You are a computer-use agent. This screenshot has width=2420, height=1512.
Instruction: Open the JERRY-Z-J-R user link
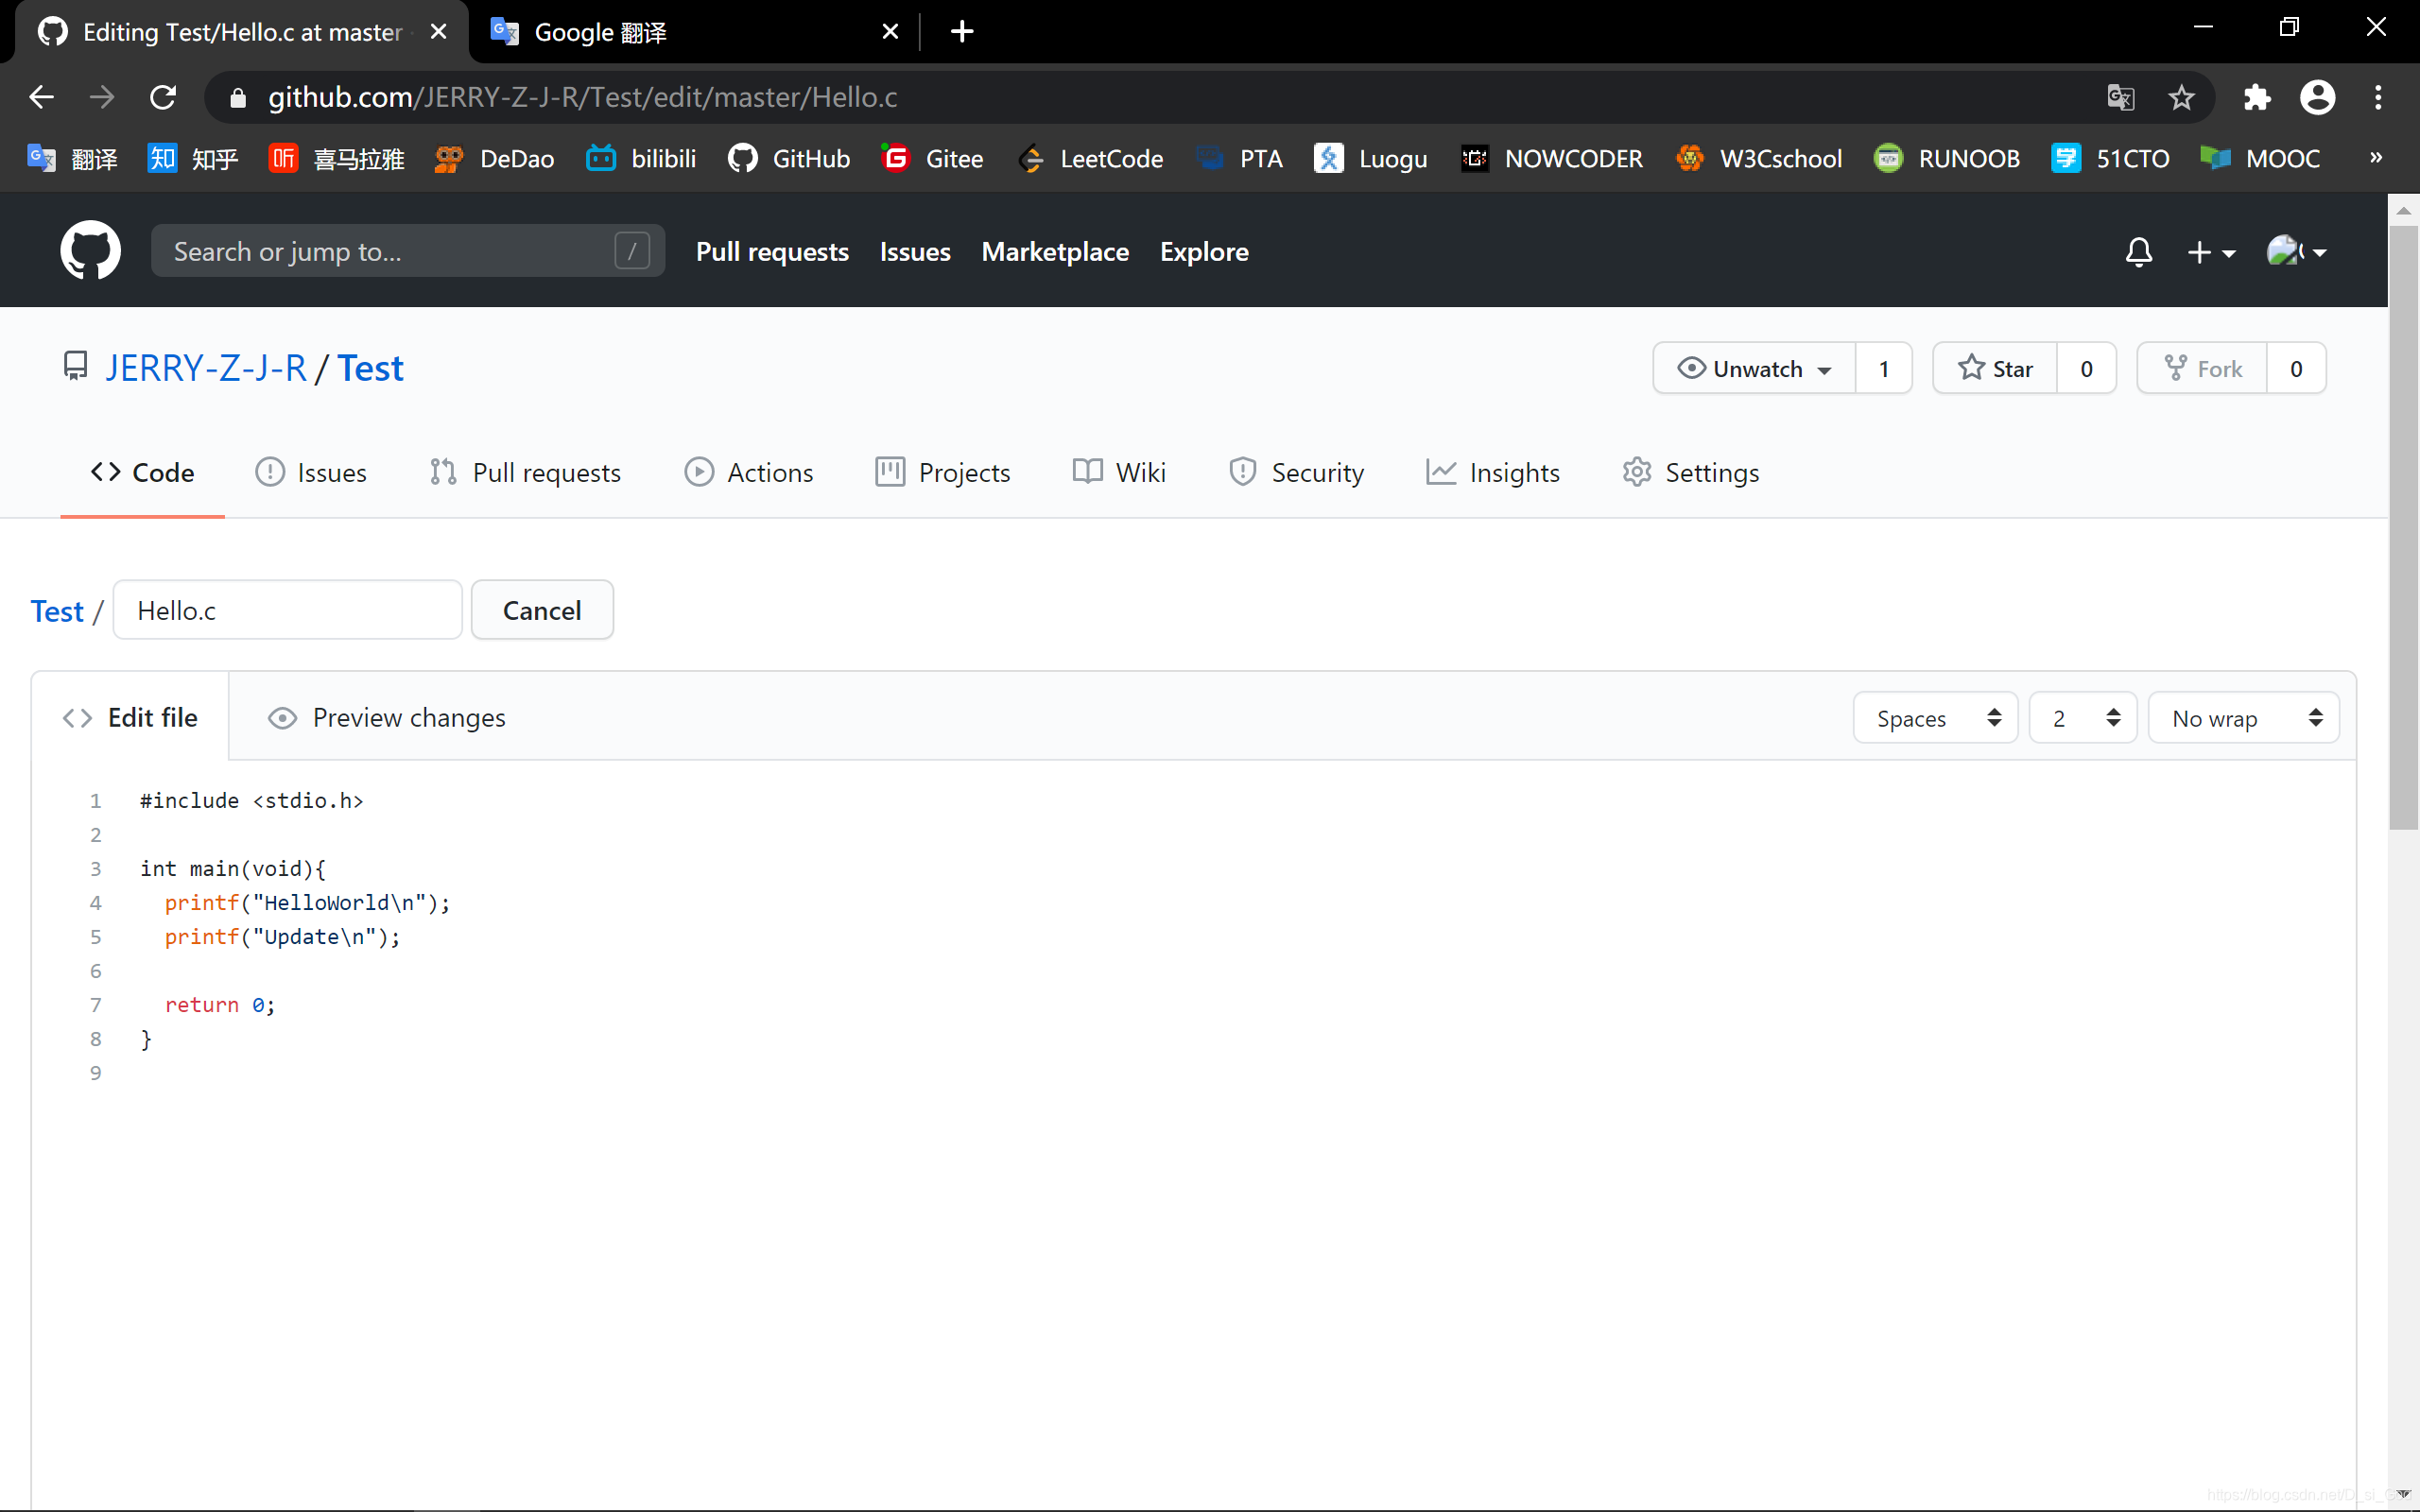pyautogui.click(x=206, y=369)
